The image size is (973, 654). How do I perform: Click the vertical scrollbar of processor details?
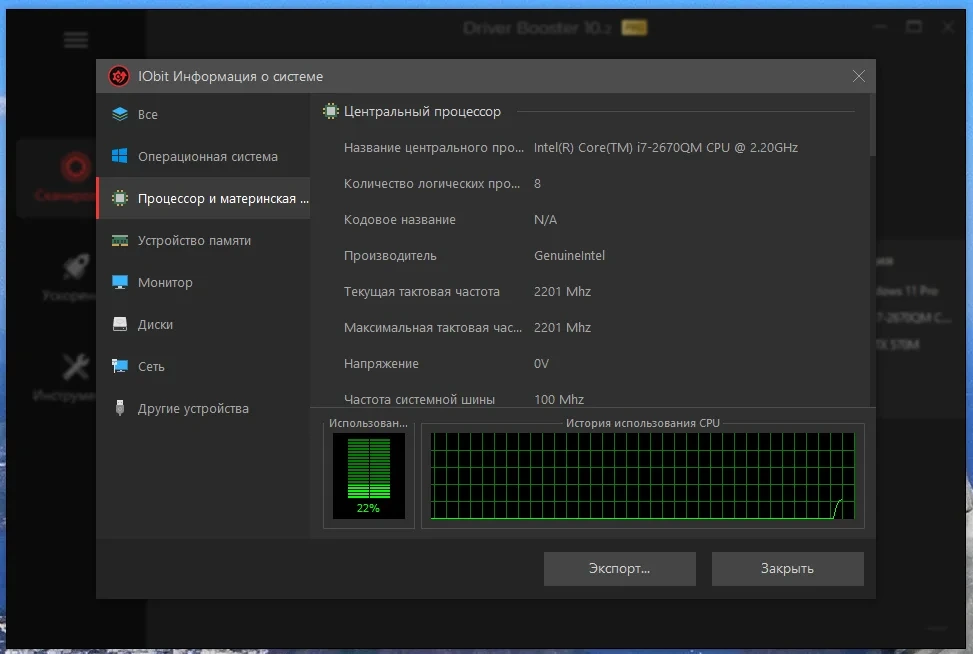pos(872,126)
